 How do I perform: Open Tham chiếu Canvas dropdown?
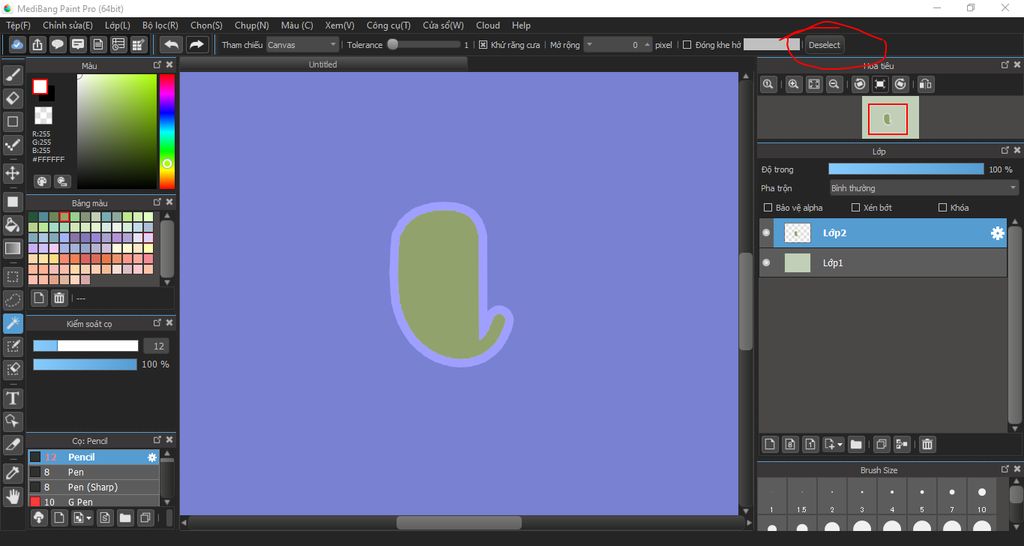click(x=302, y=45)
